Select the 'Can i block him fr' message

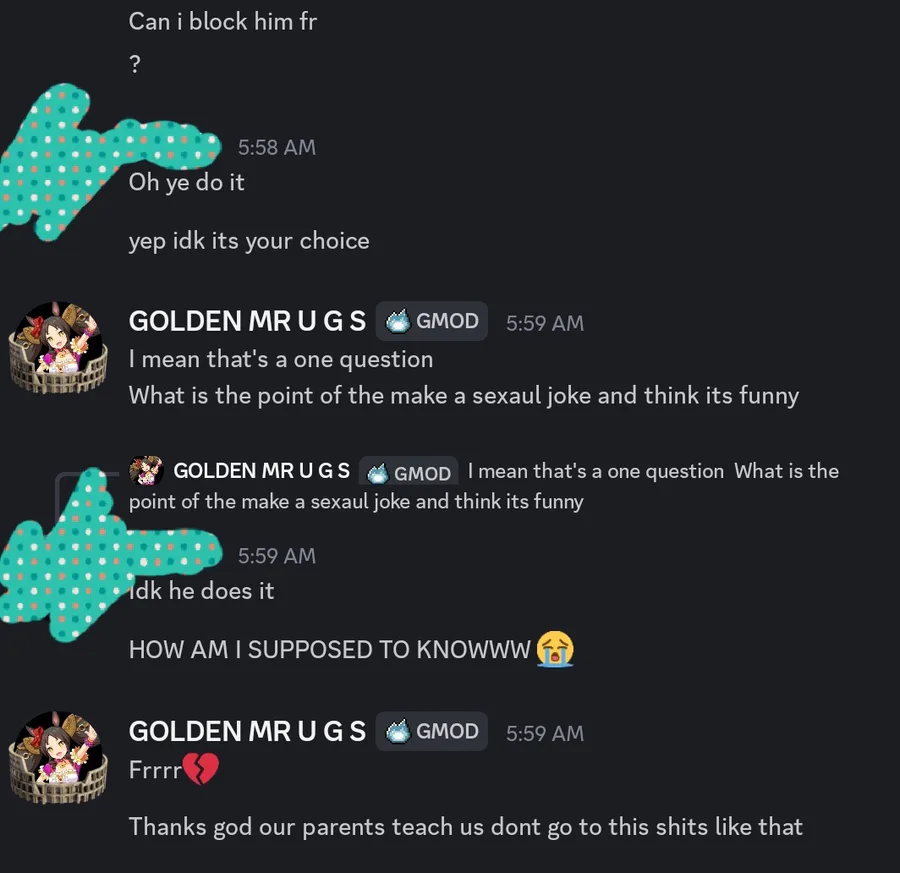tap(223, 22)
